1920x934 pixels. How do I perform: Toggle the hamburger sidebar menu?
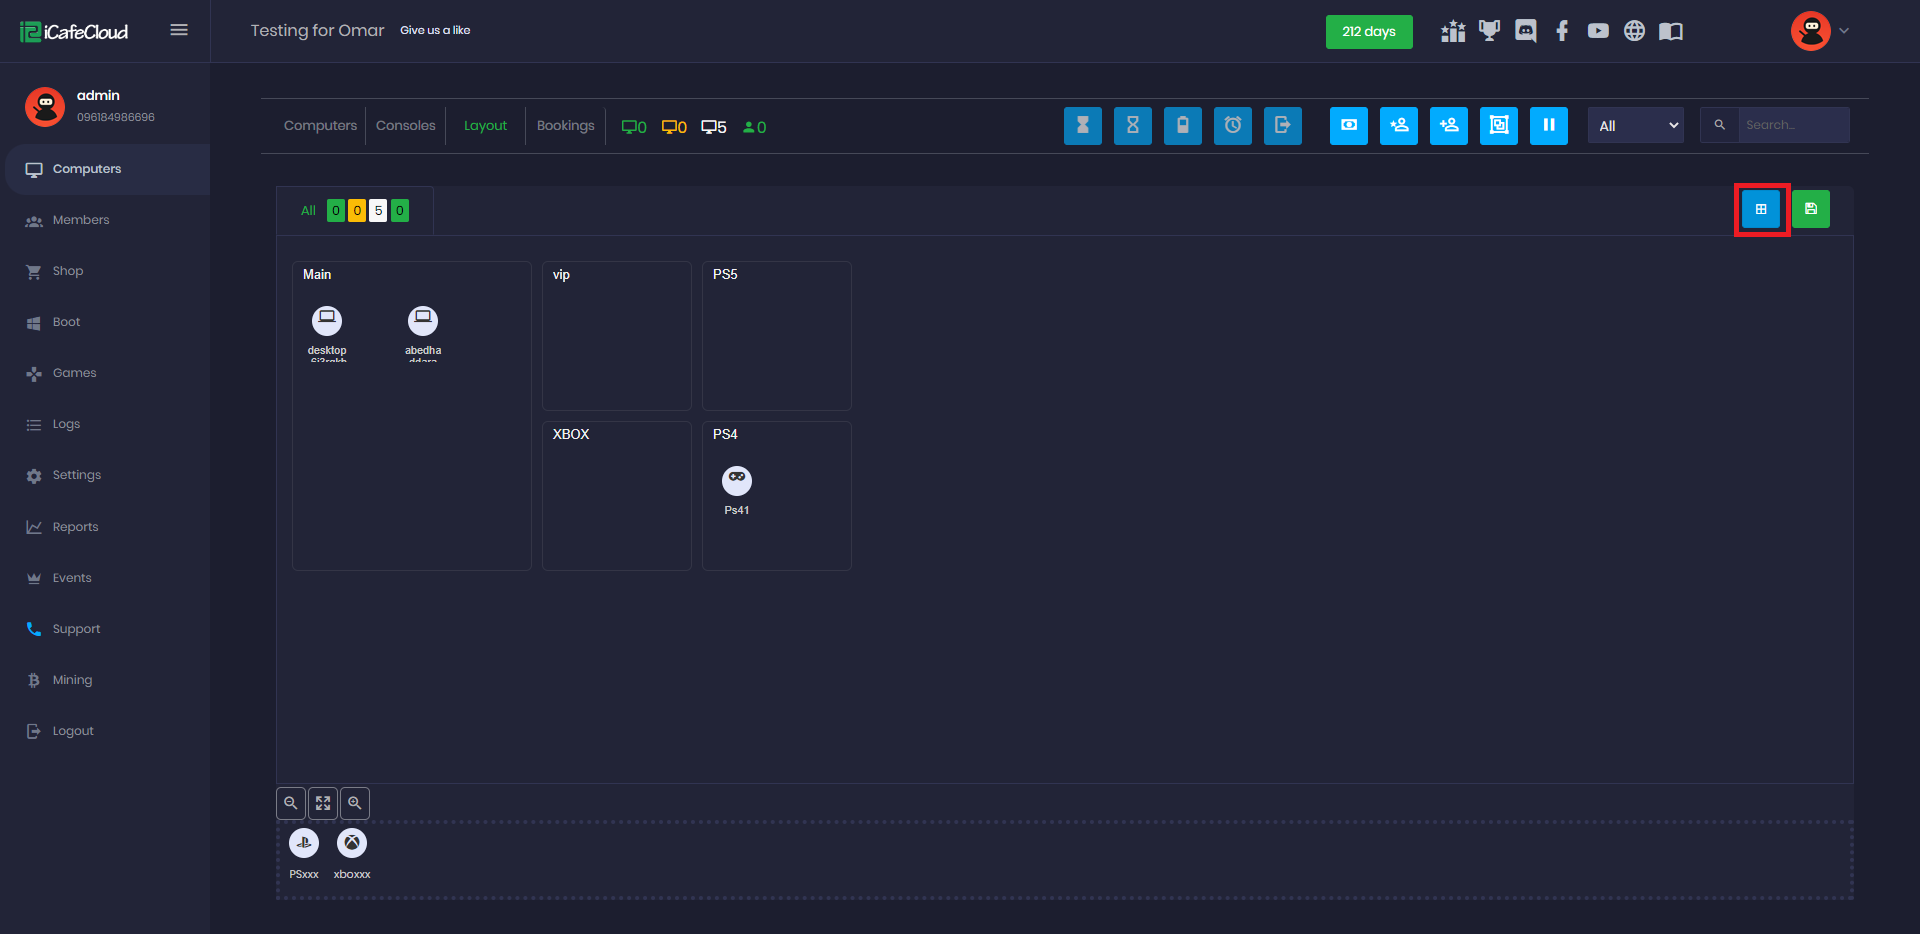pos(179,30)
